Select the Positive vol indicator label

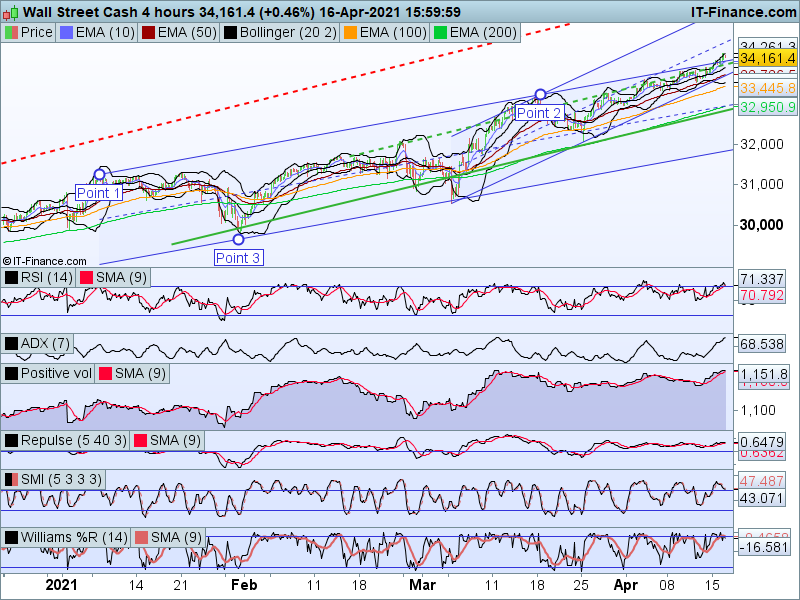click(56, 373)
